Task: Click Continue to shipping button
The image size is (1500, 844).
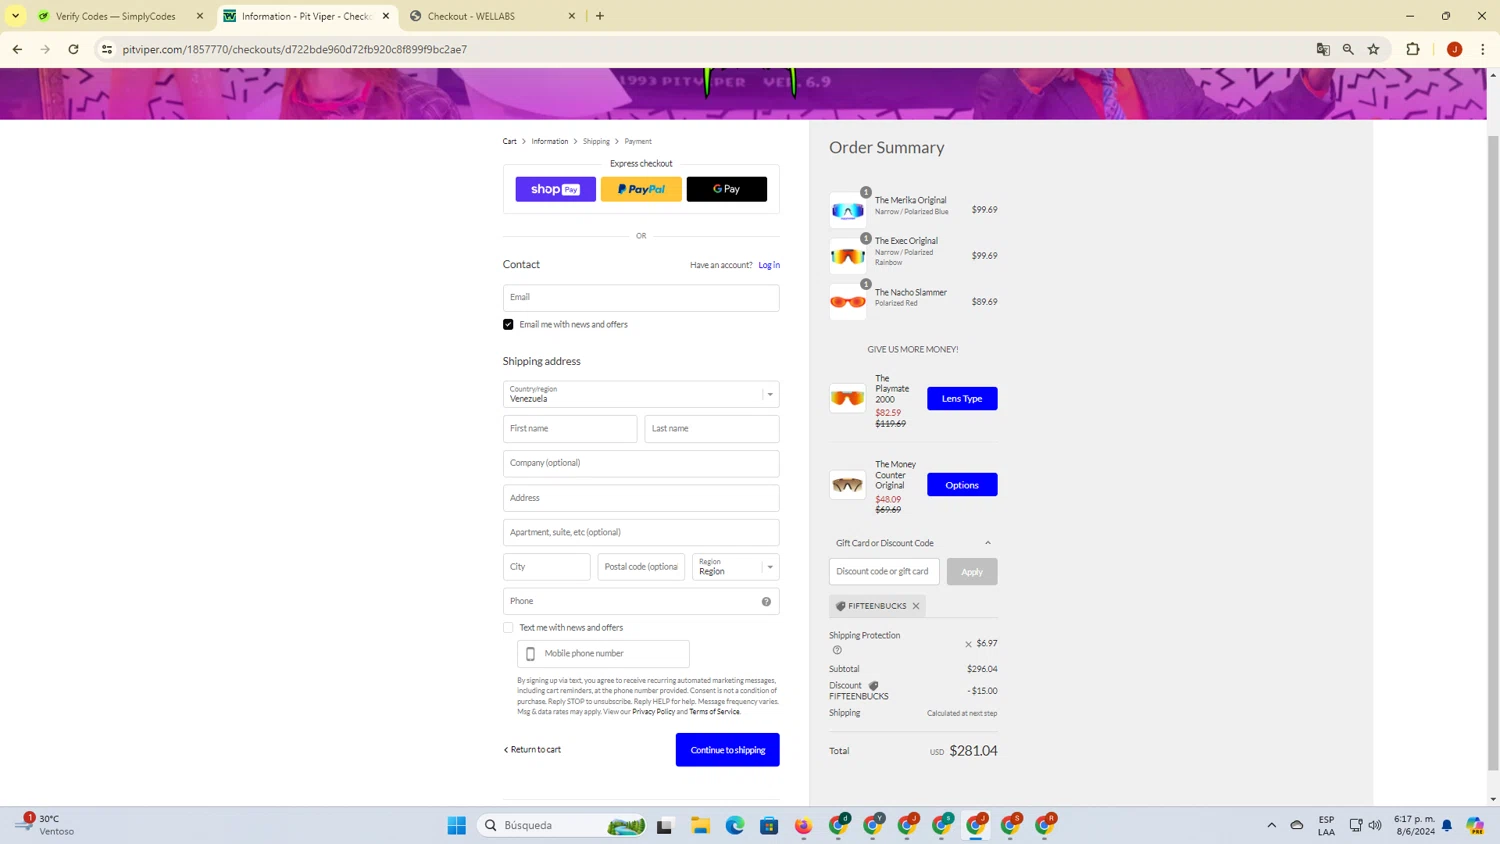Action: pos(727,750)
